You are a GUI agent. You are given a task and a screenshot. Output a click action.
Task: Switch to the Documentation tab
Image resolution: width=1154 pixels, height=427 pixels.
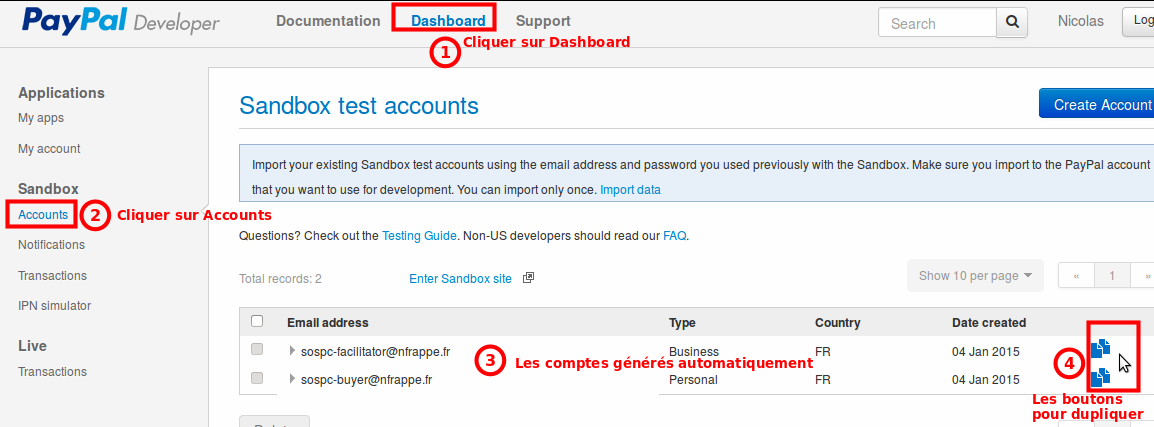coord(328,21)
